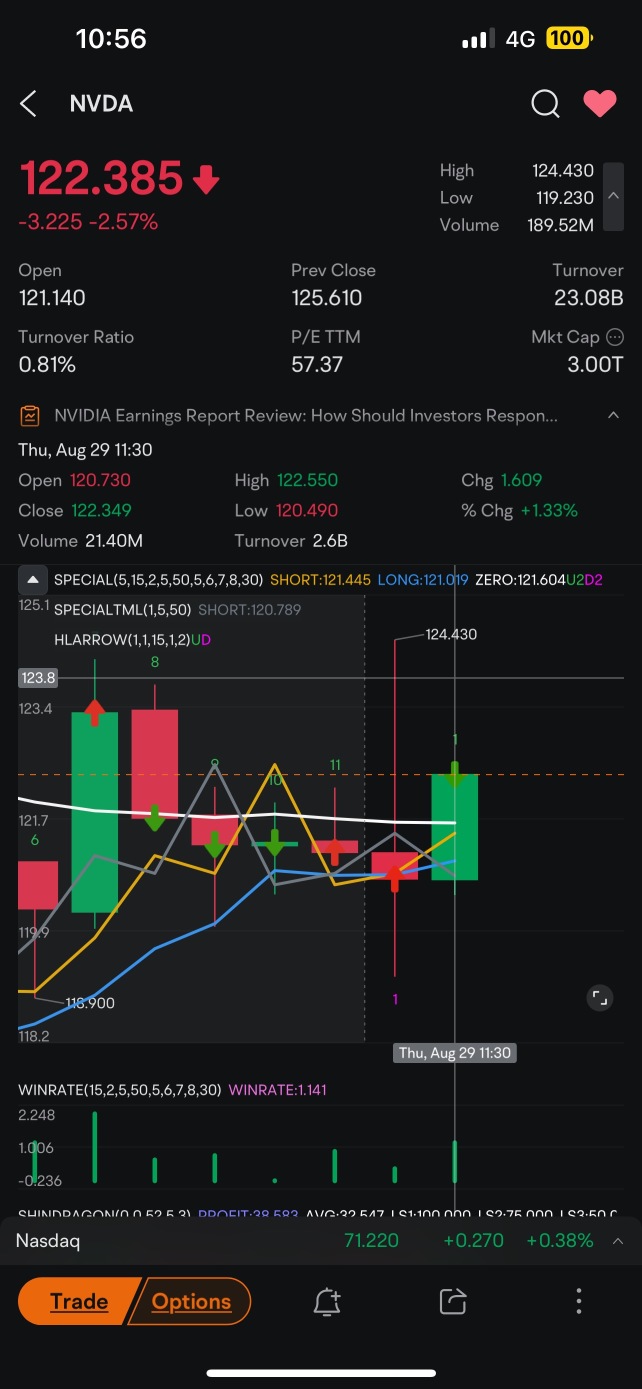Tap the 118.900 low price label on chart
This screenshot has width=642, height=1389.
[x=90, y=1003]
